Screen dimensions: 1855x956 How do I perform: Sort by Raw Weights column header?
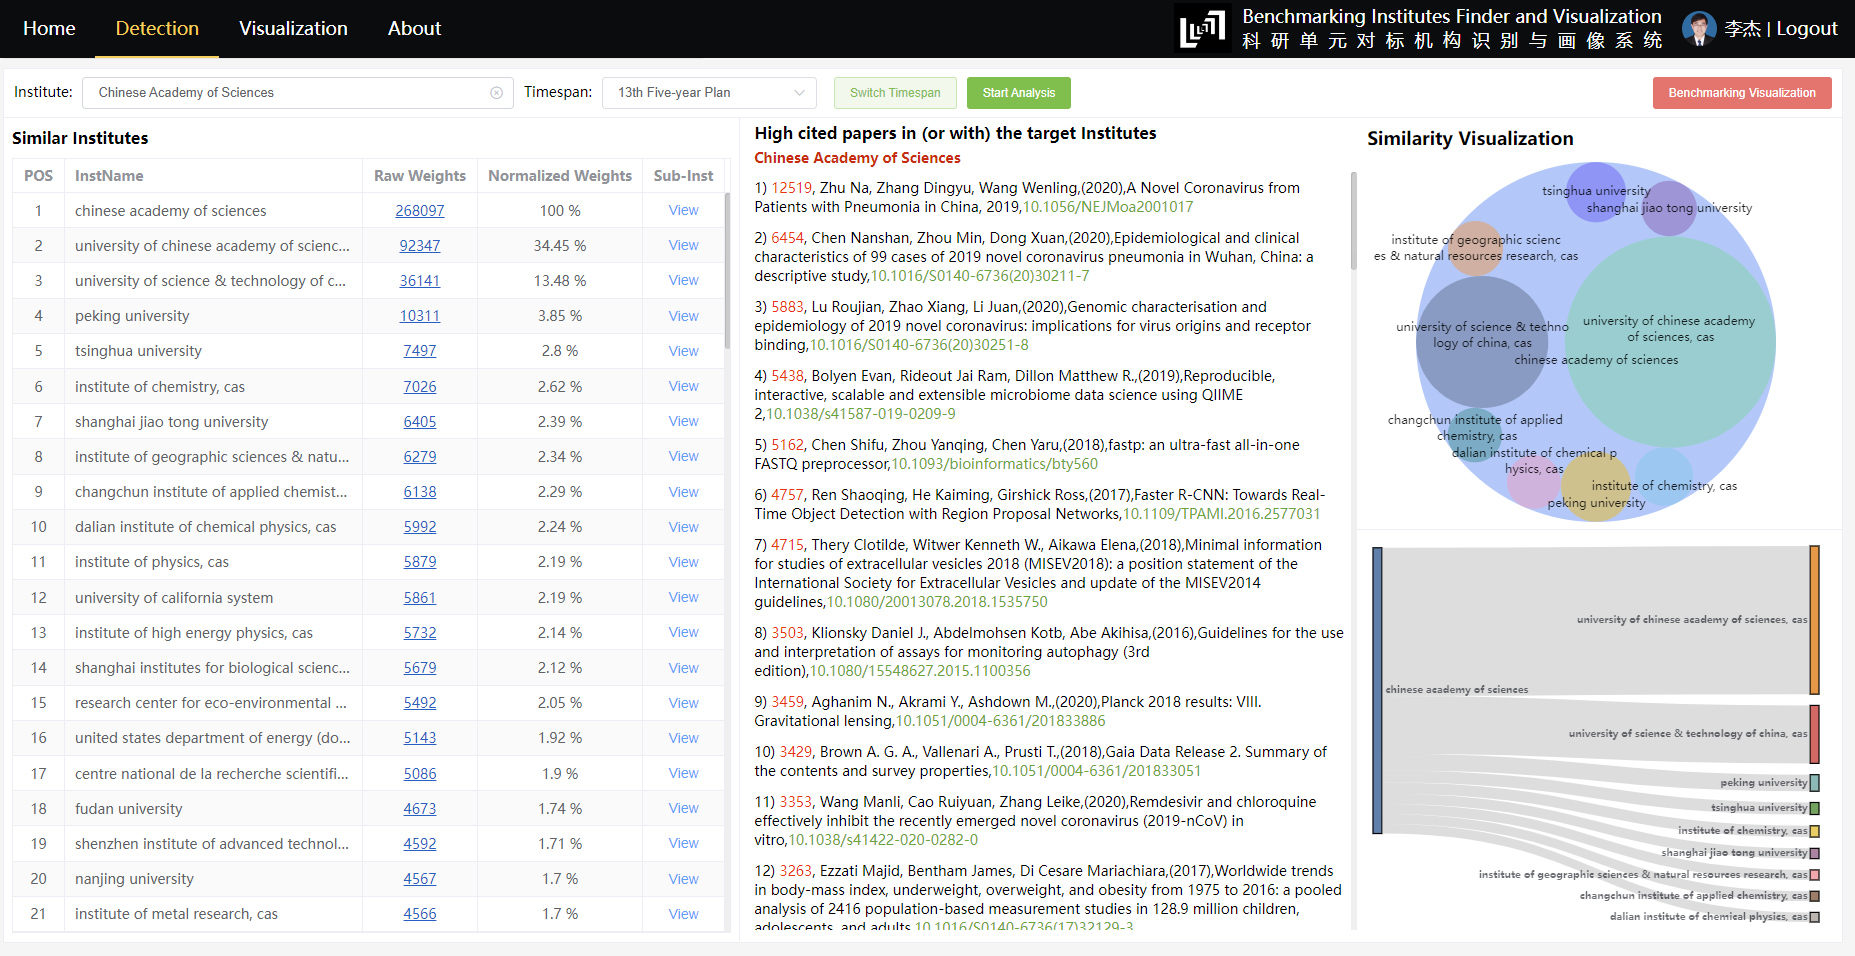click(x=420, y=176)
